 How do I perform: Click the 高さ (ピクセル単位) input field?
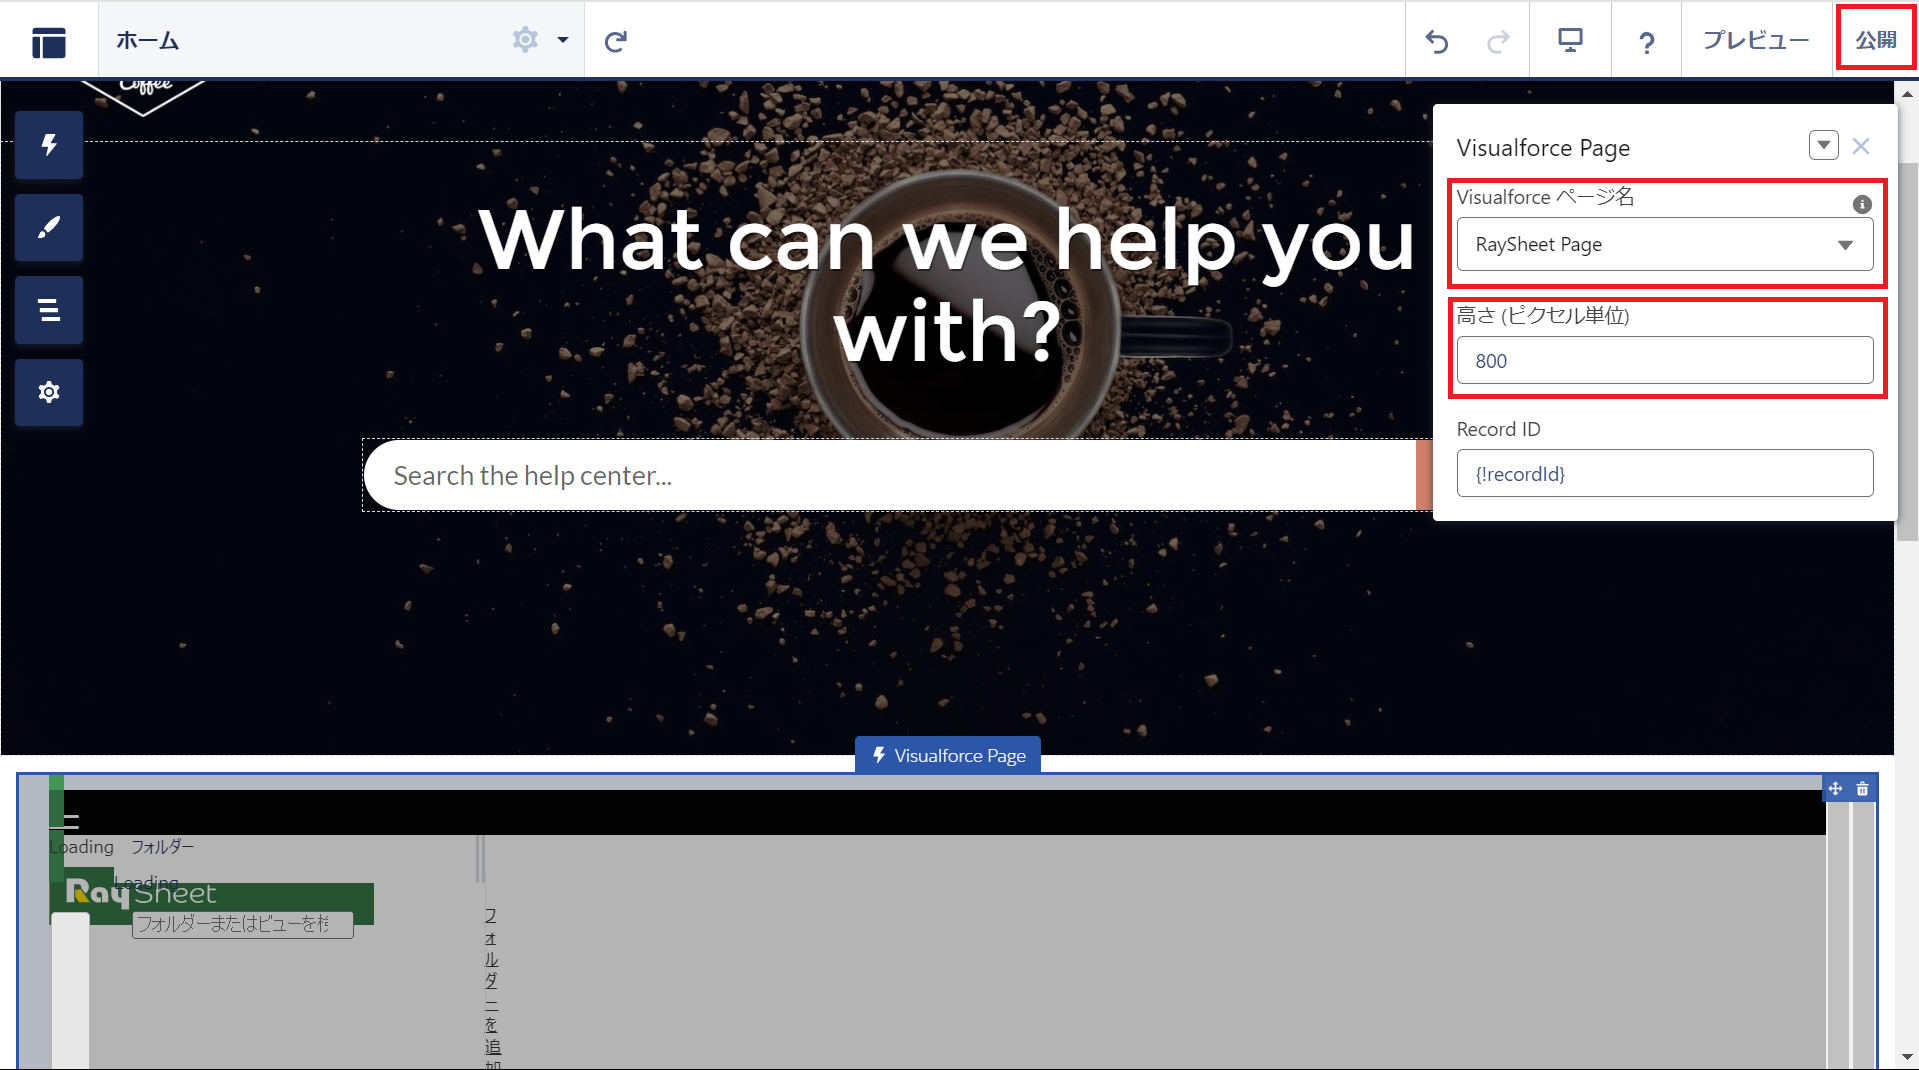coord(1665,360)
